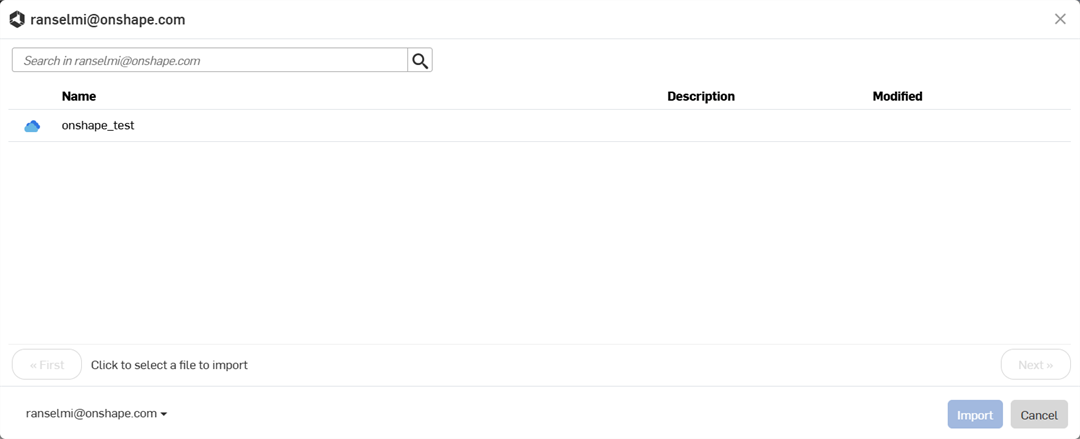Open the ranselmi@onshape.com account dropdown at bottom

(x=92, y=413)
